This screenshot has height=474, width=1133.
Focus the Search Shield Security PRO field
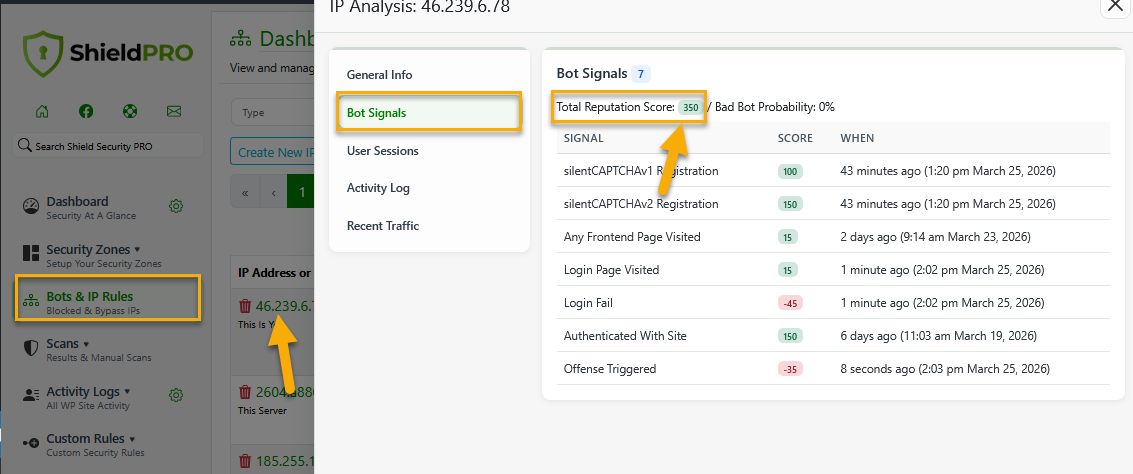pos(108,146)
